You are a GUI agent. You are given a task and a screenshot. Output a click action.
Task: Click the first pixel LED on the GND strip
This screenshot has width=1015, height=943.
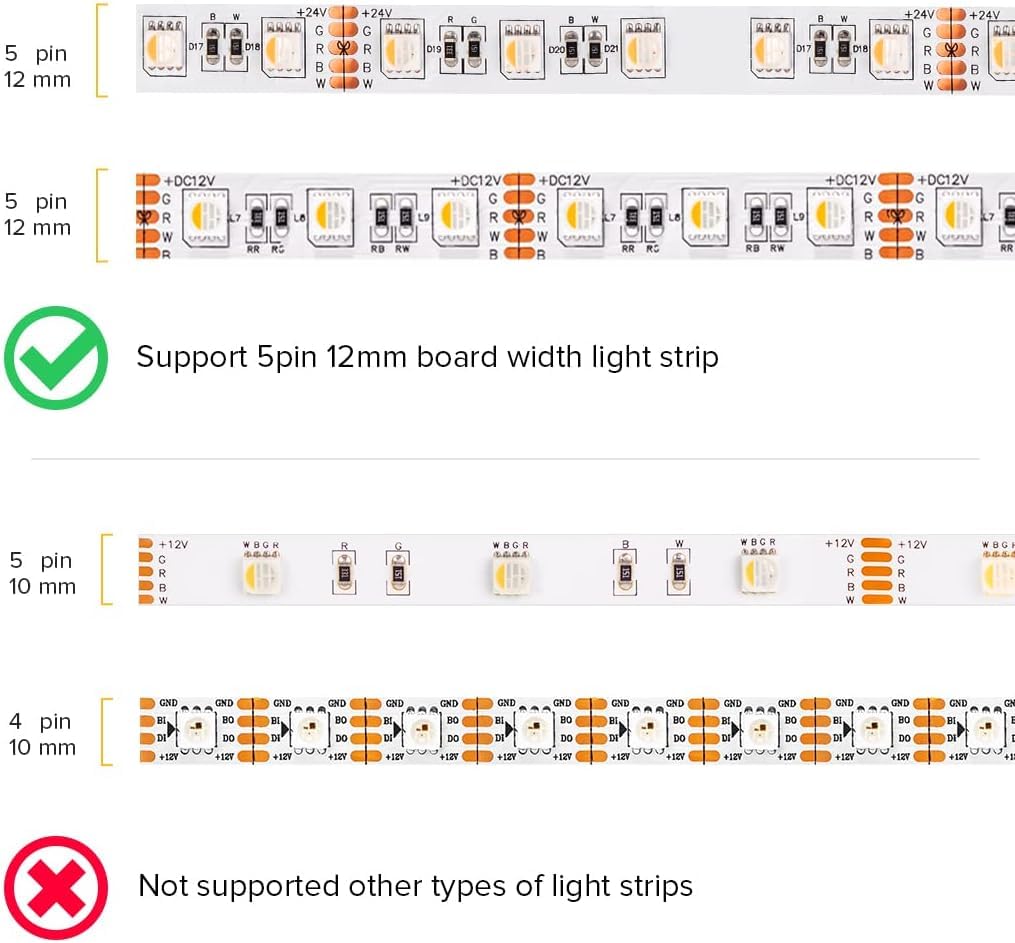pos(196,729)
